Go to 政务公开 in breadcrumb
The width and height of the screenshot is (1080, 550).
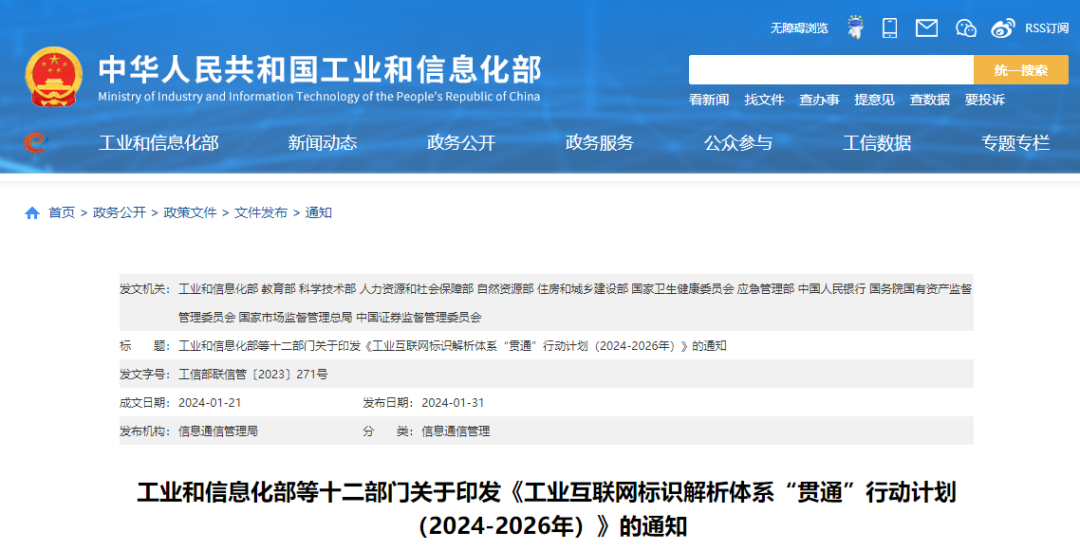pos(119,213)
